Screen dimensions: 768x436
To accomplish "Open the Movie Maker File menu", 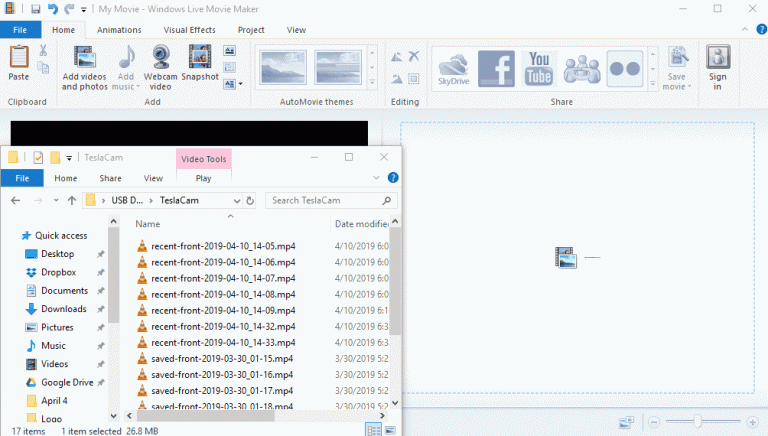I will 20,30.
